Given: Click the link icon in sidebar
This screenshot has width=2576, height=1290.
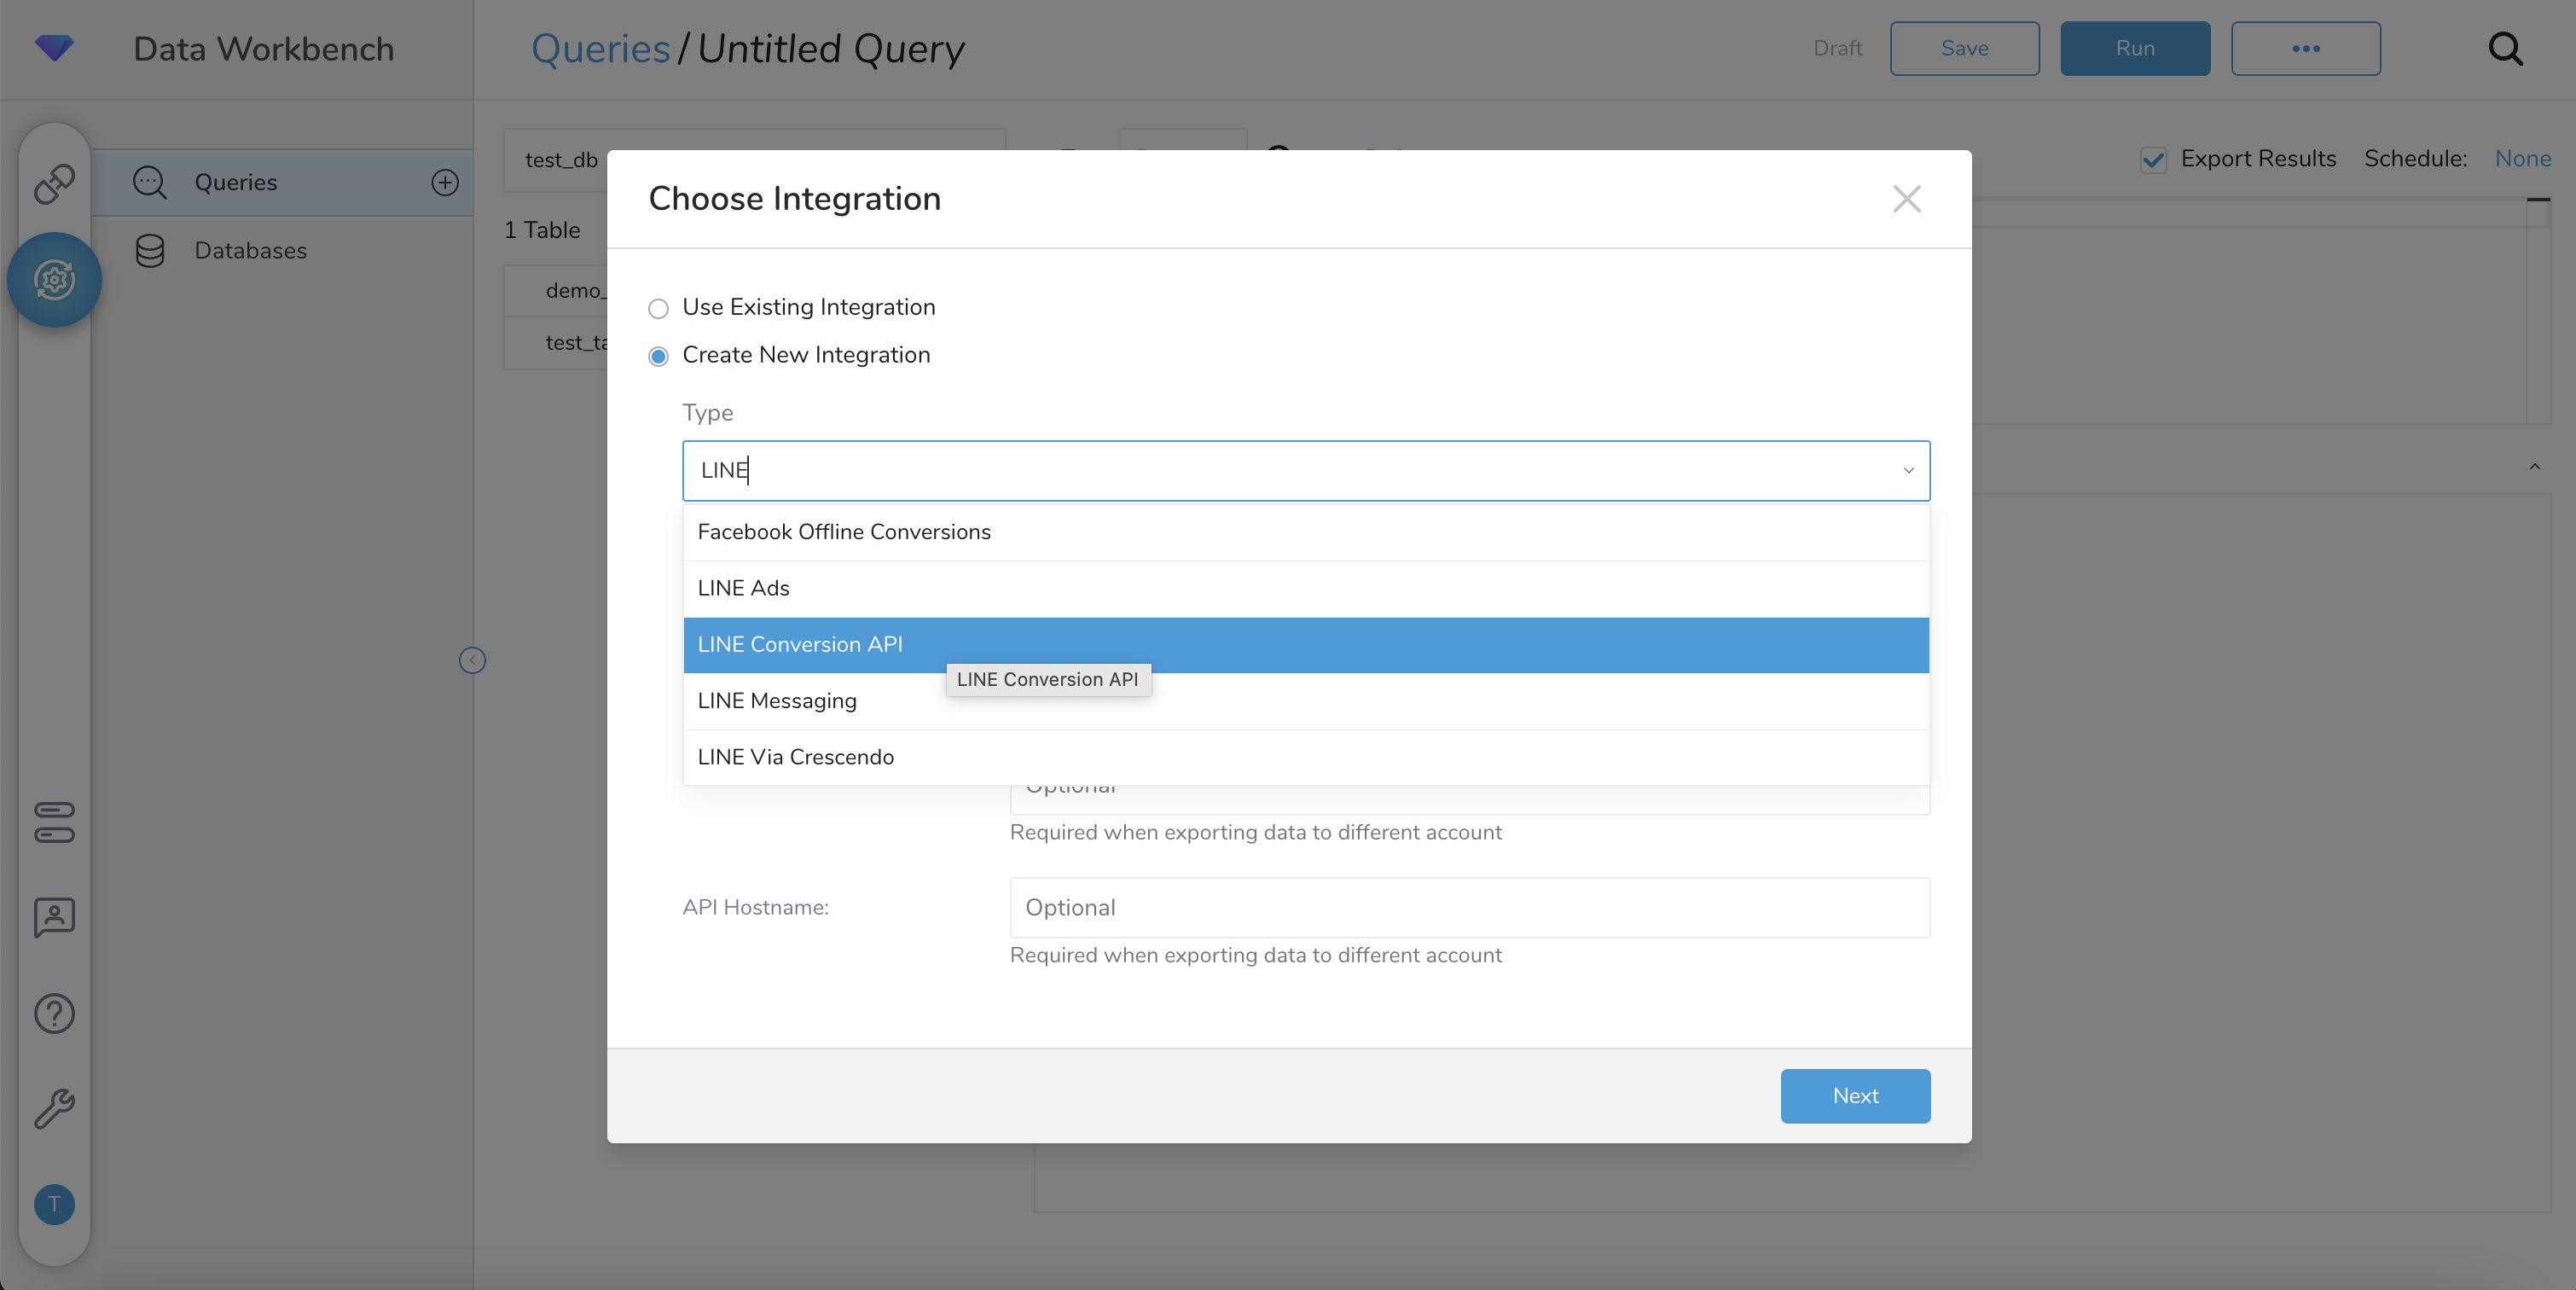Looking at the screenshot, I should point(54,184).
